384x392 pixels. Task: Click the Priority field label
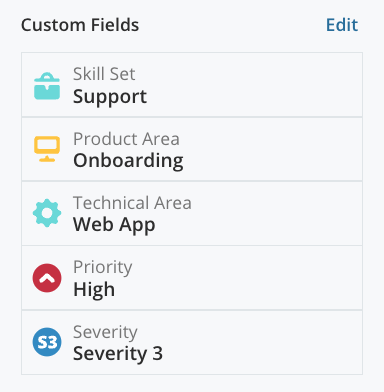tap(103, 267)
